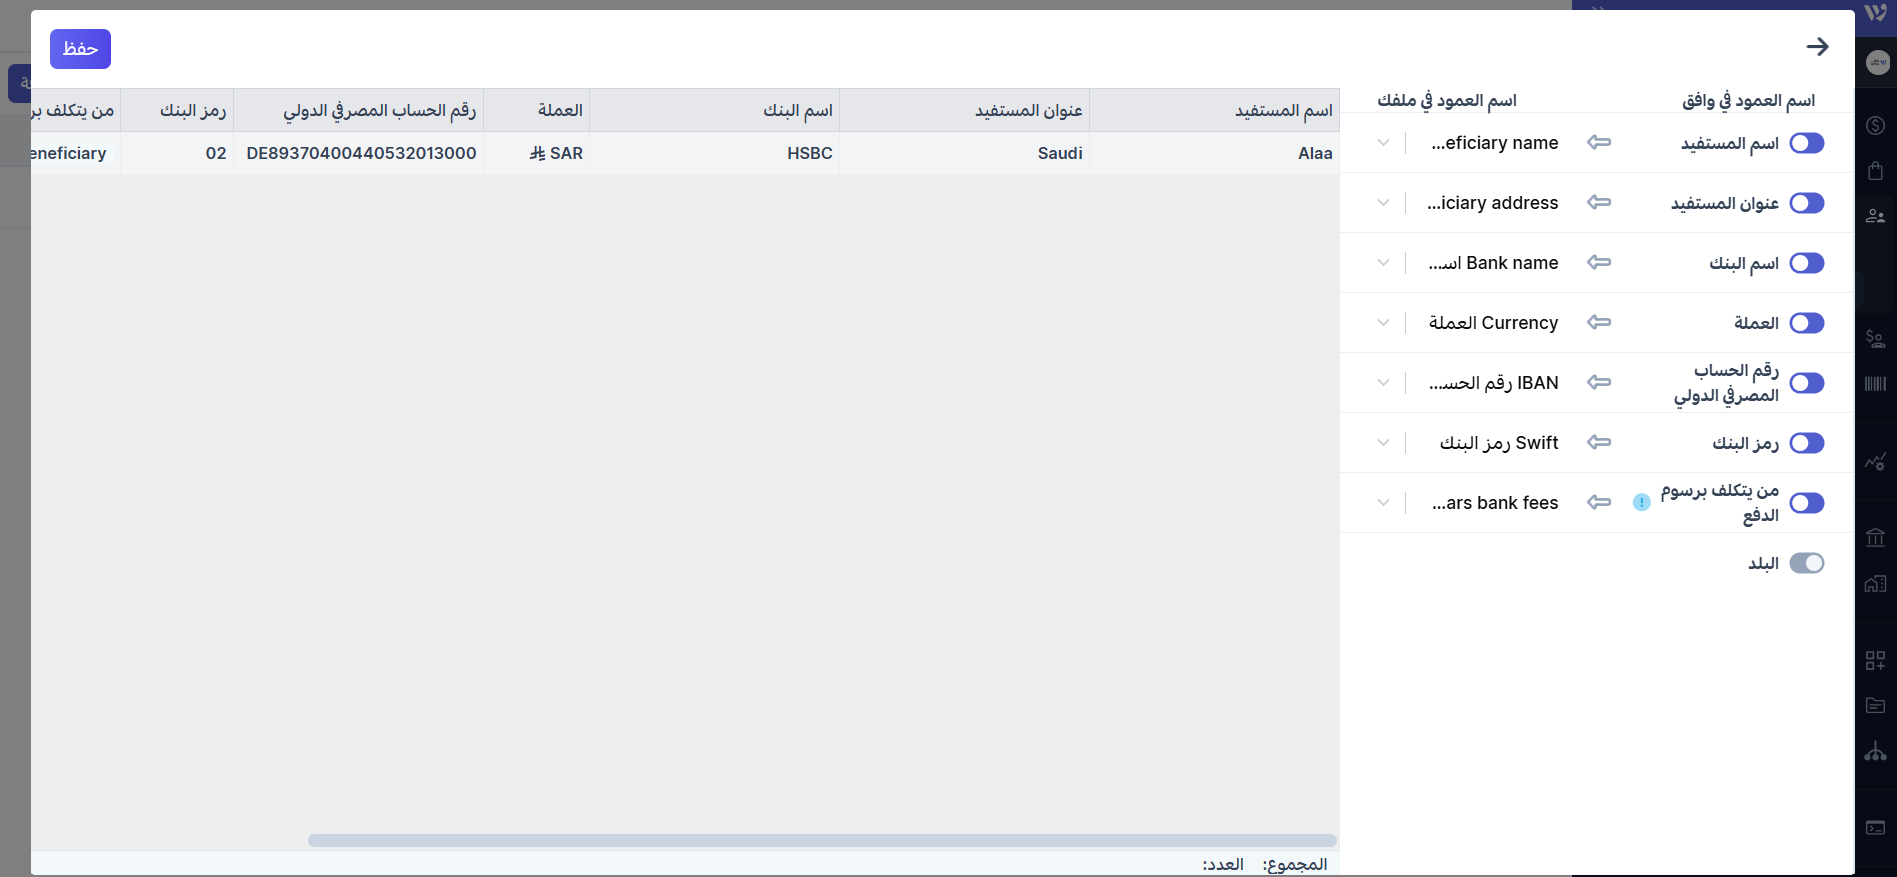1897x877 pixels.
Task: Click the عنوان المستفيد table column header
Action: (x=1028, y=110)
